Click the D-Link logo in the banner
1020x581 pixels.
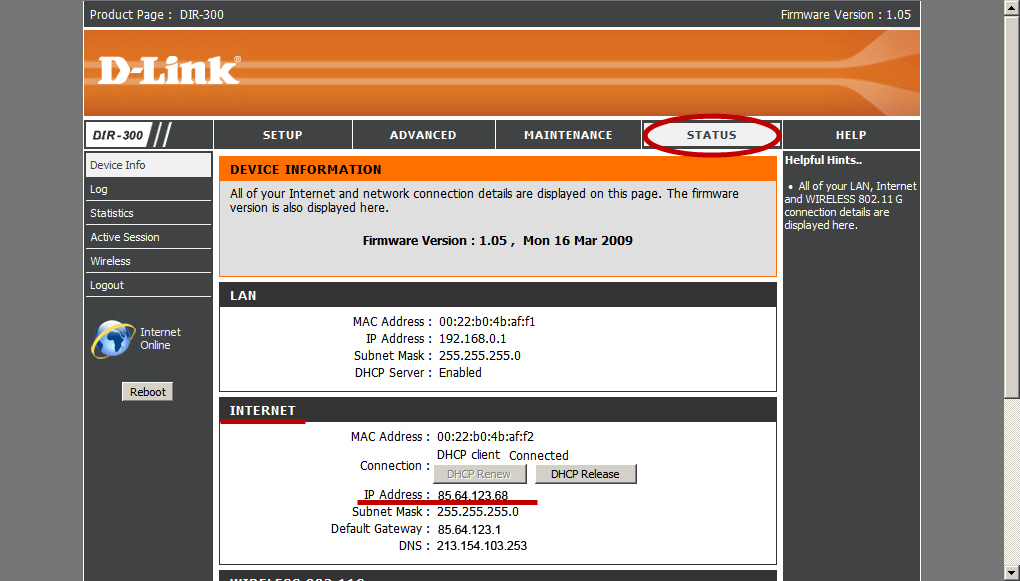click(169, 70)
